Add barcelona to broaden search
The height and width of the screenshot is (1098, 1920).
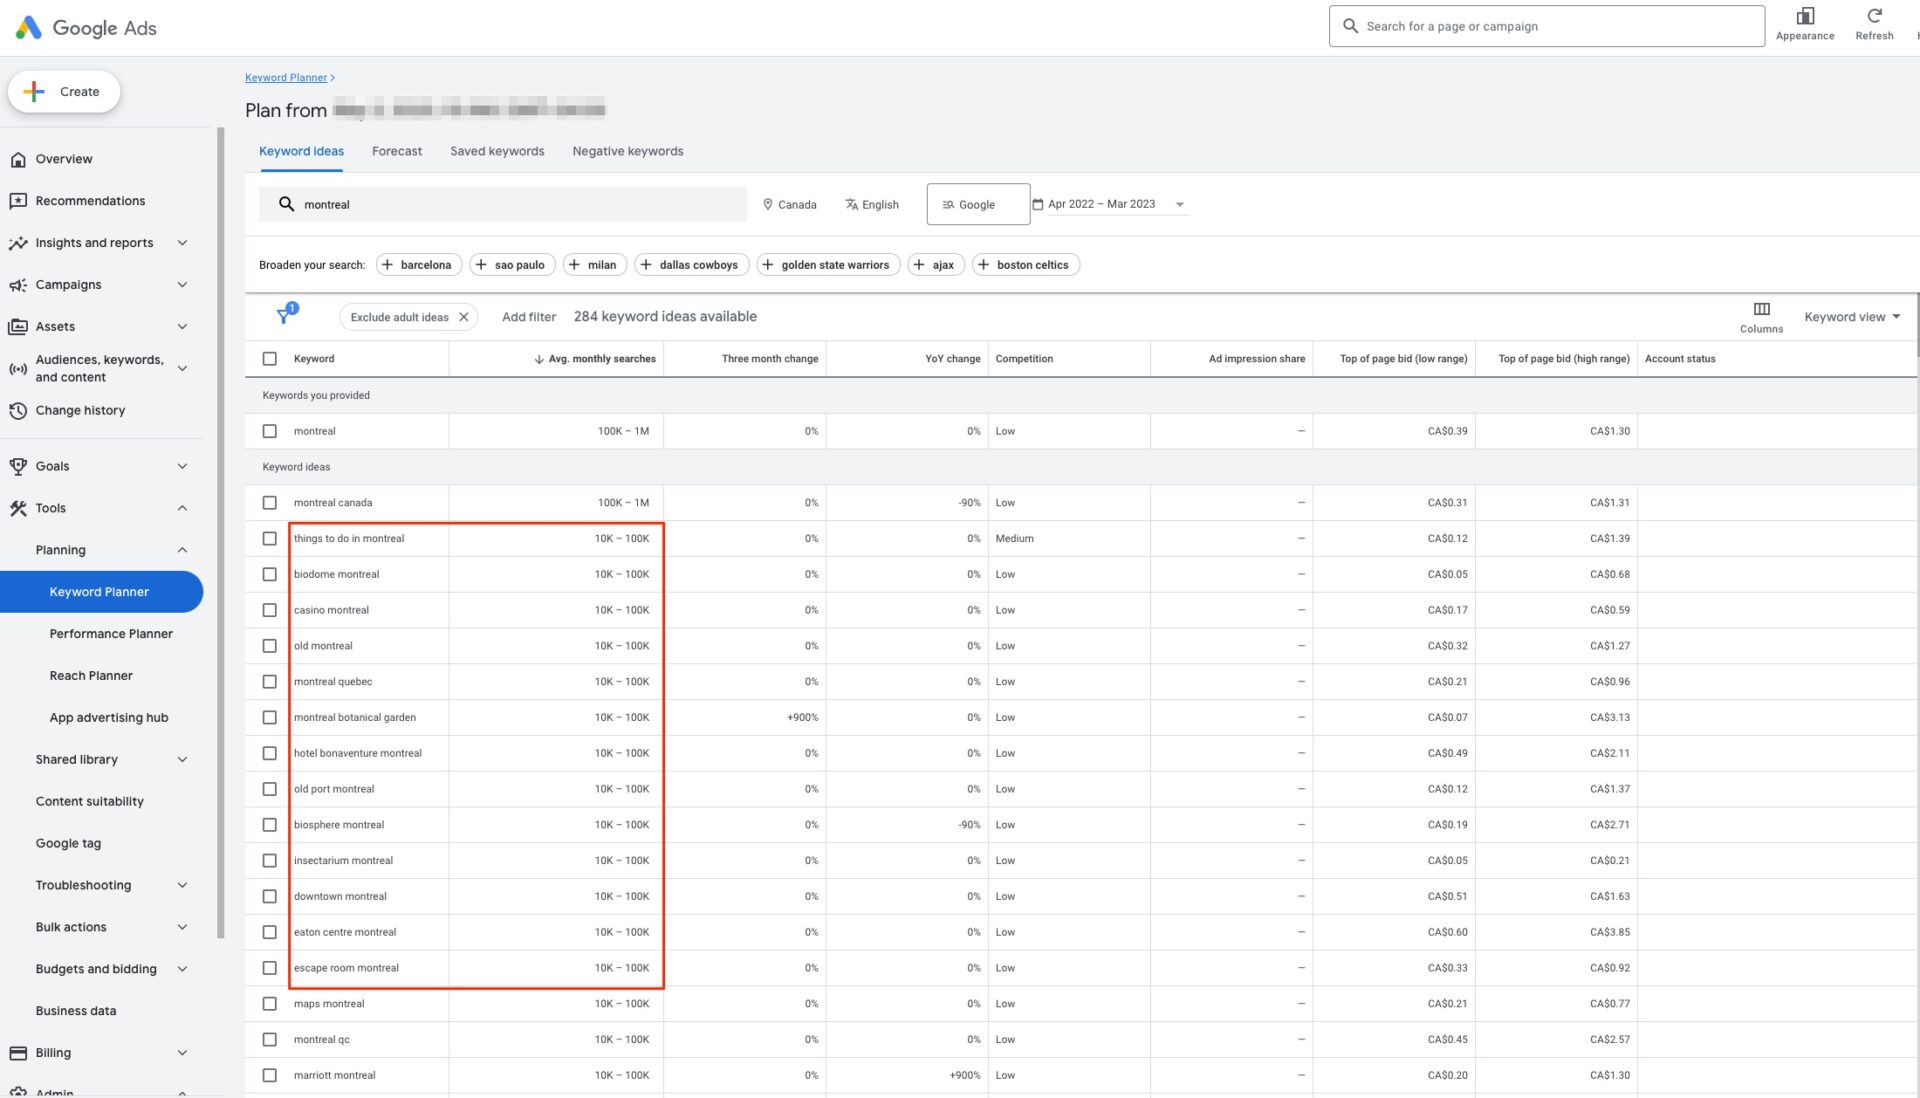[x=418, y=265]
